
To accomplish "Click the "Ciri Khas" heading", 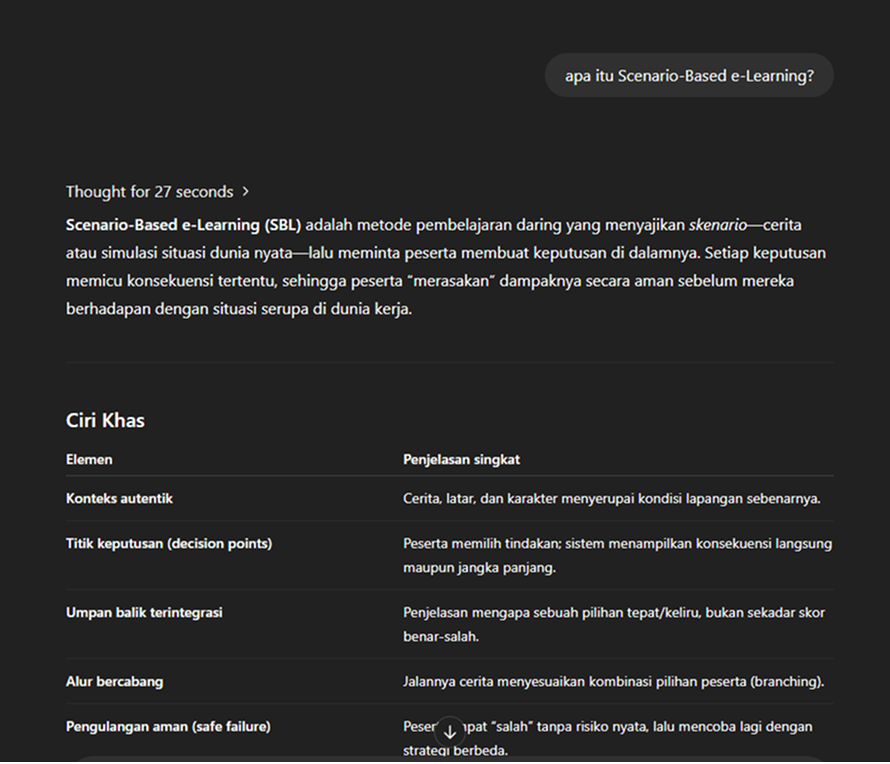I will 105,420.
